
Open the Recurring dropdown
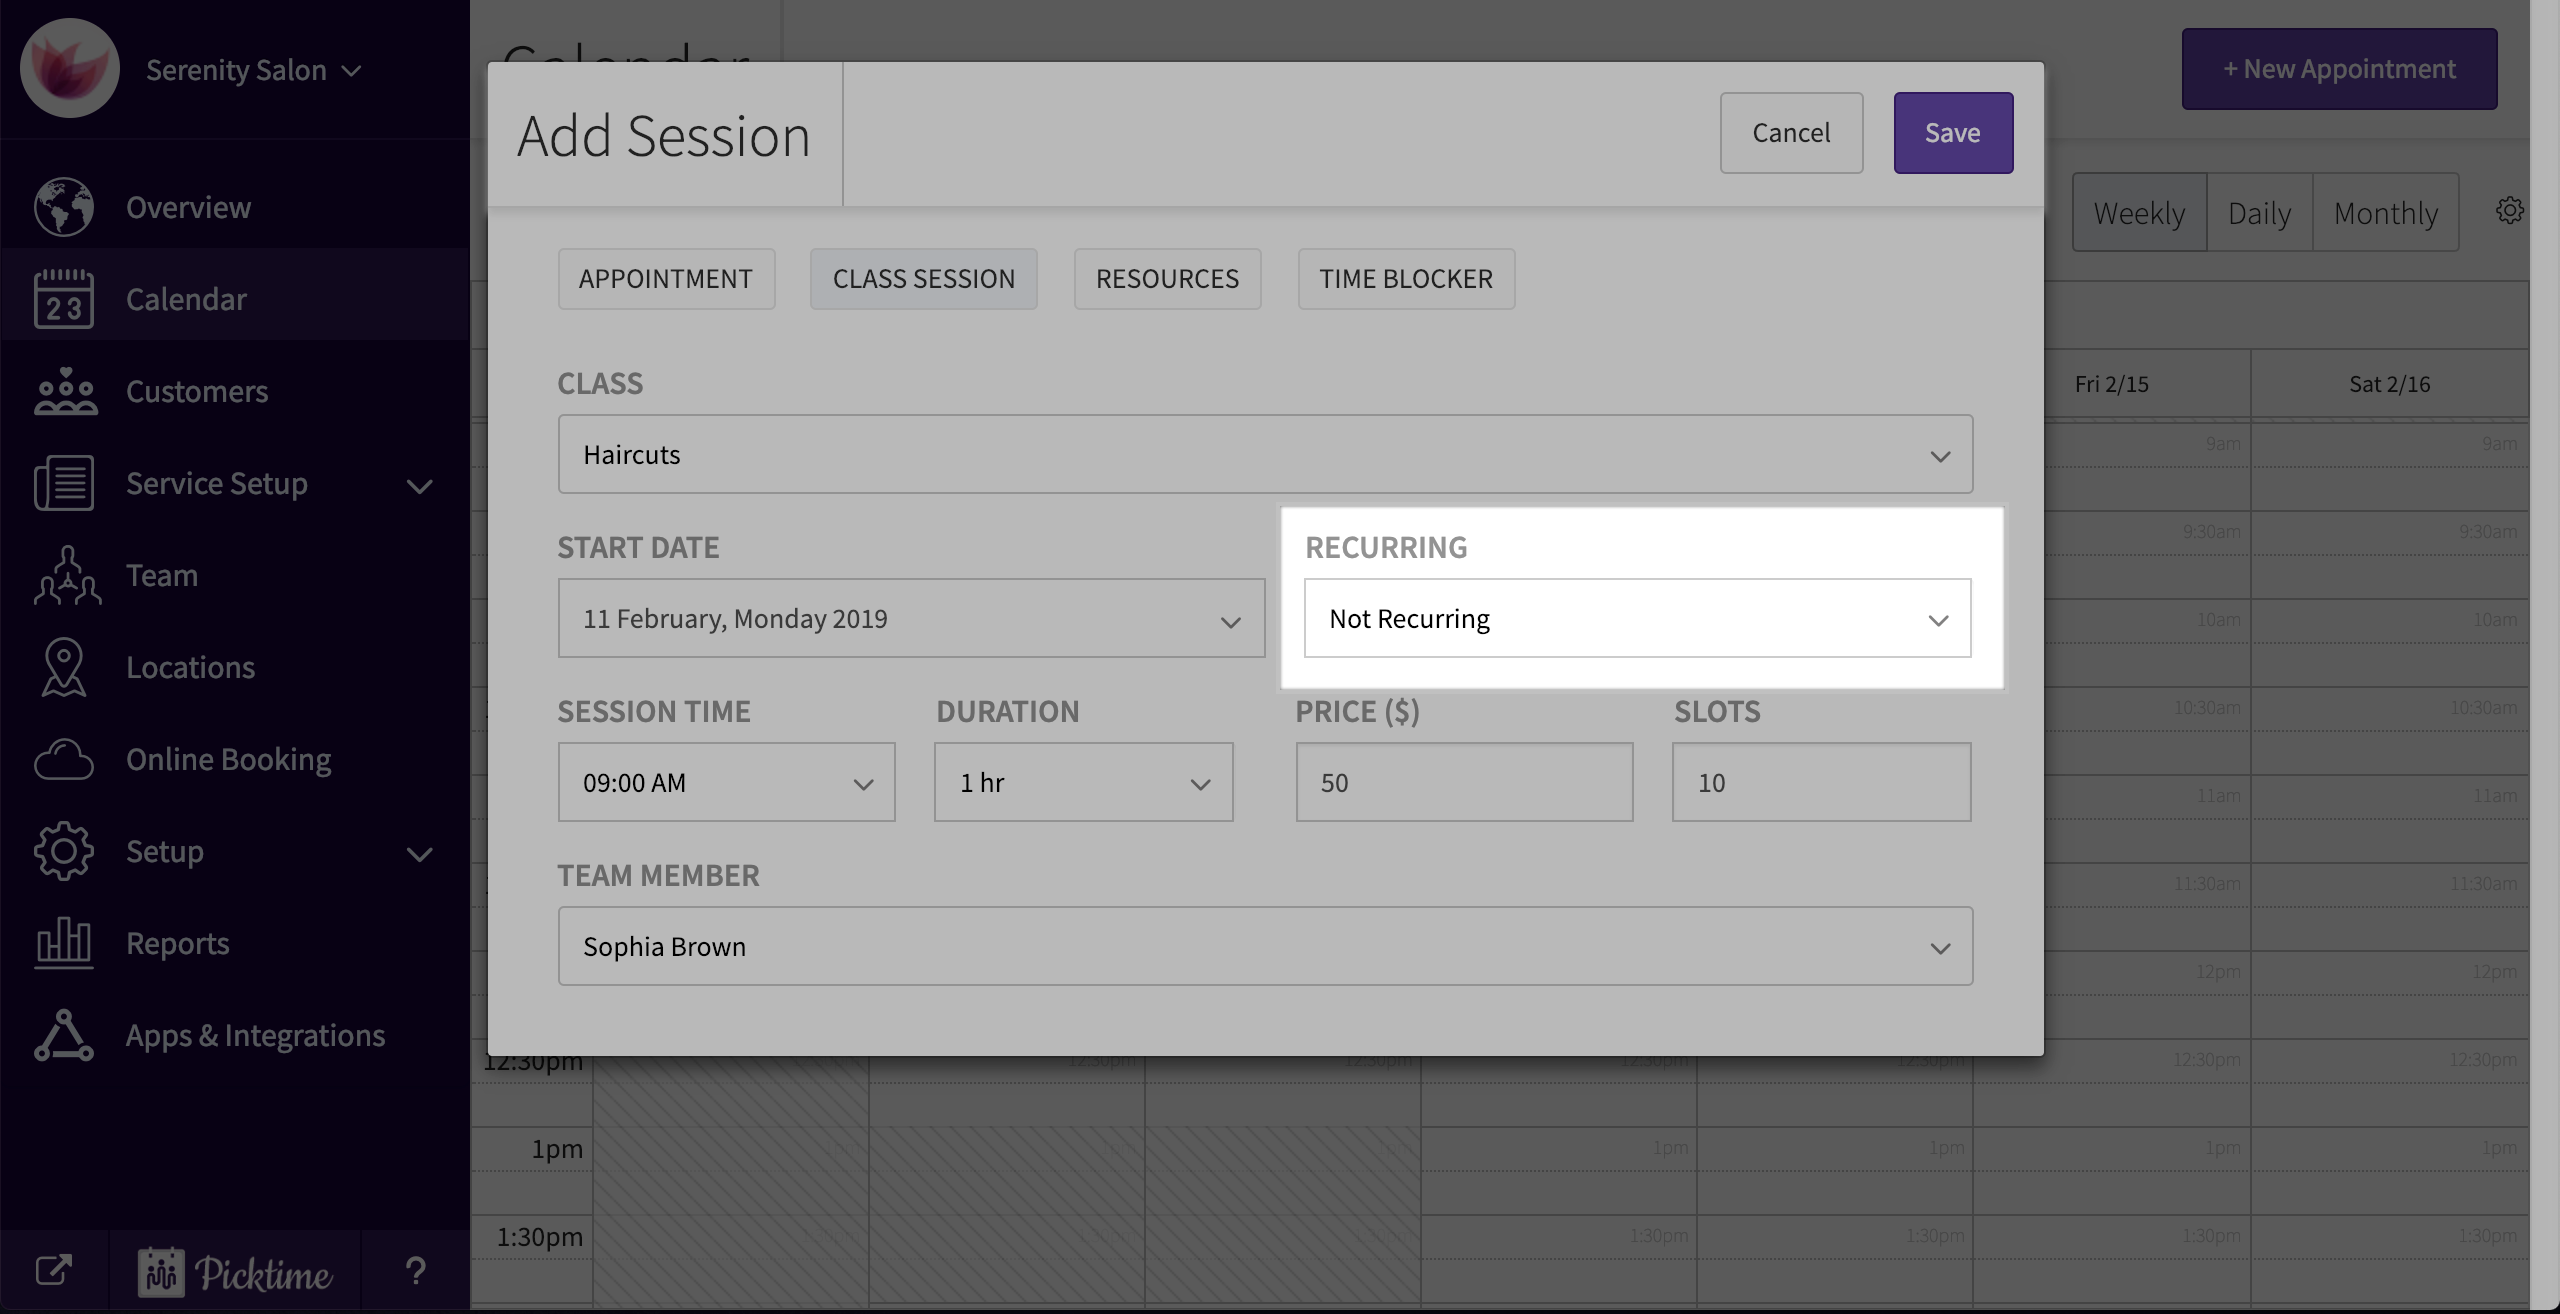pyautogui.click(x=1637, y=619)
